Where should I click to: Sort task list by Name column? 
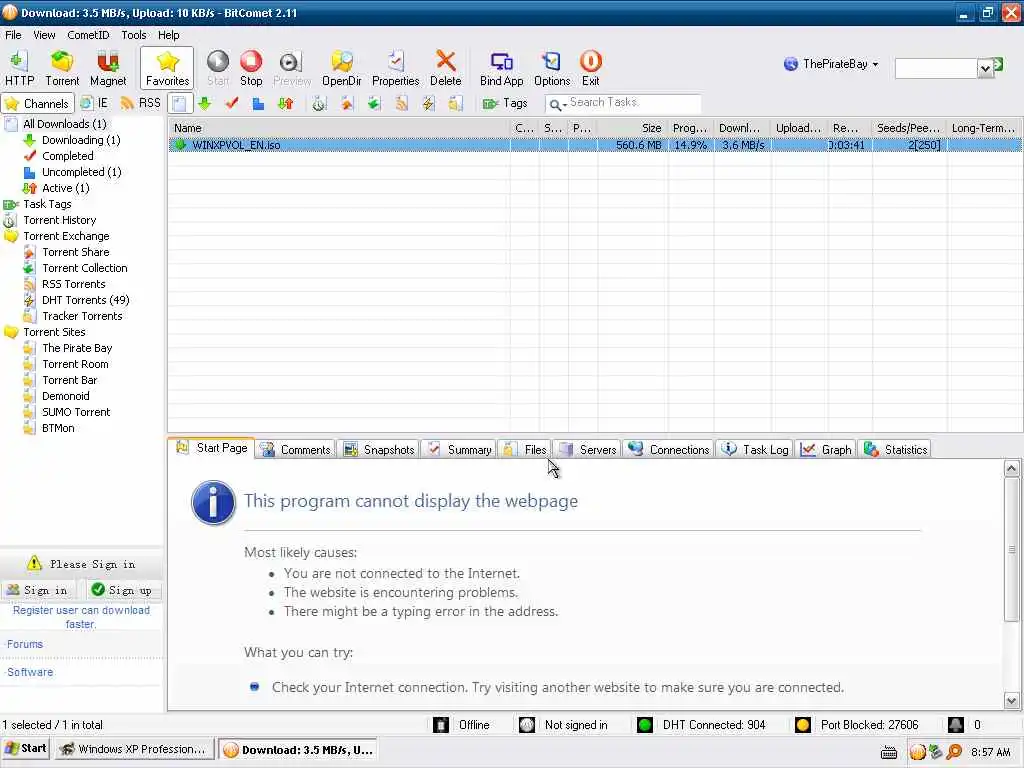pos(339,128)
